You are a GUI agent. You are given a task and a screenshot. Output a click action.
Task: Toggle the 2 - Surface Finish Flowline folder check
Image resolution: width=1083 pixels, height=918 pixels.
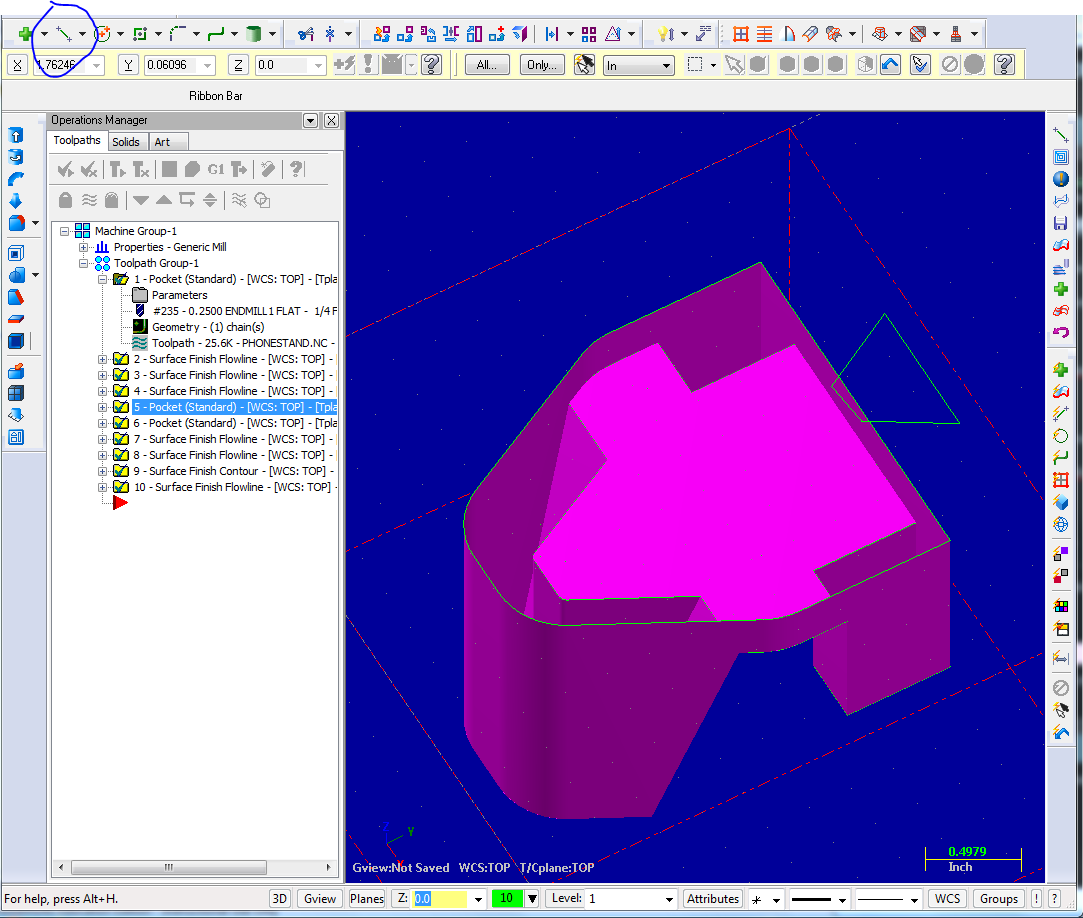[x=120, y=359]
